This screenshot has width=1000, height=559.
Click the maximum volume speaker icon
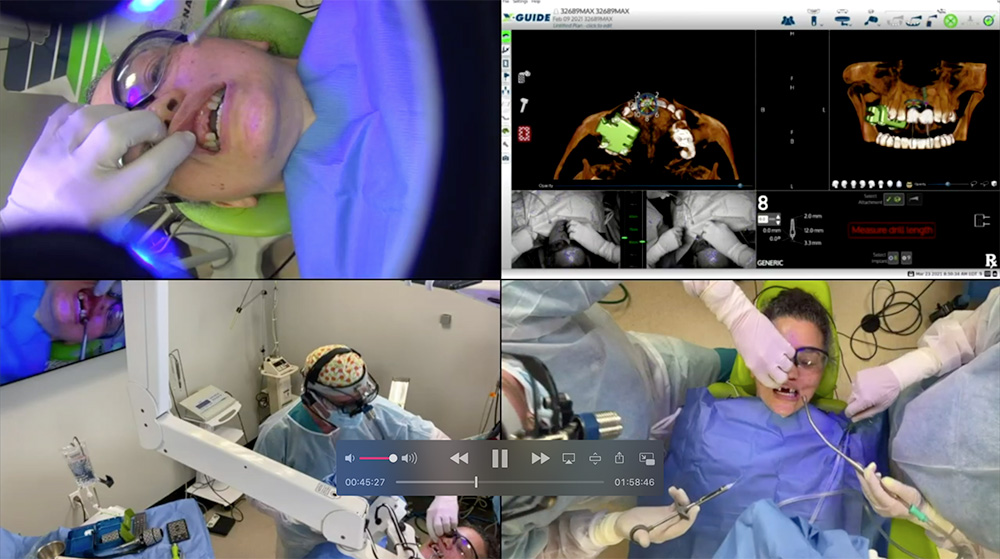click(409, 458)
